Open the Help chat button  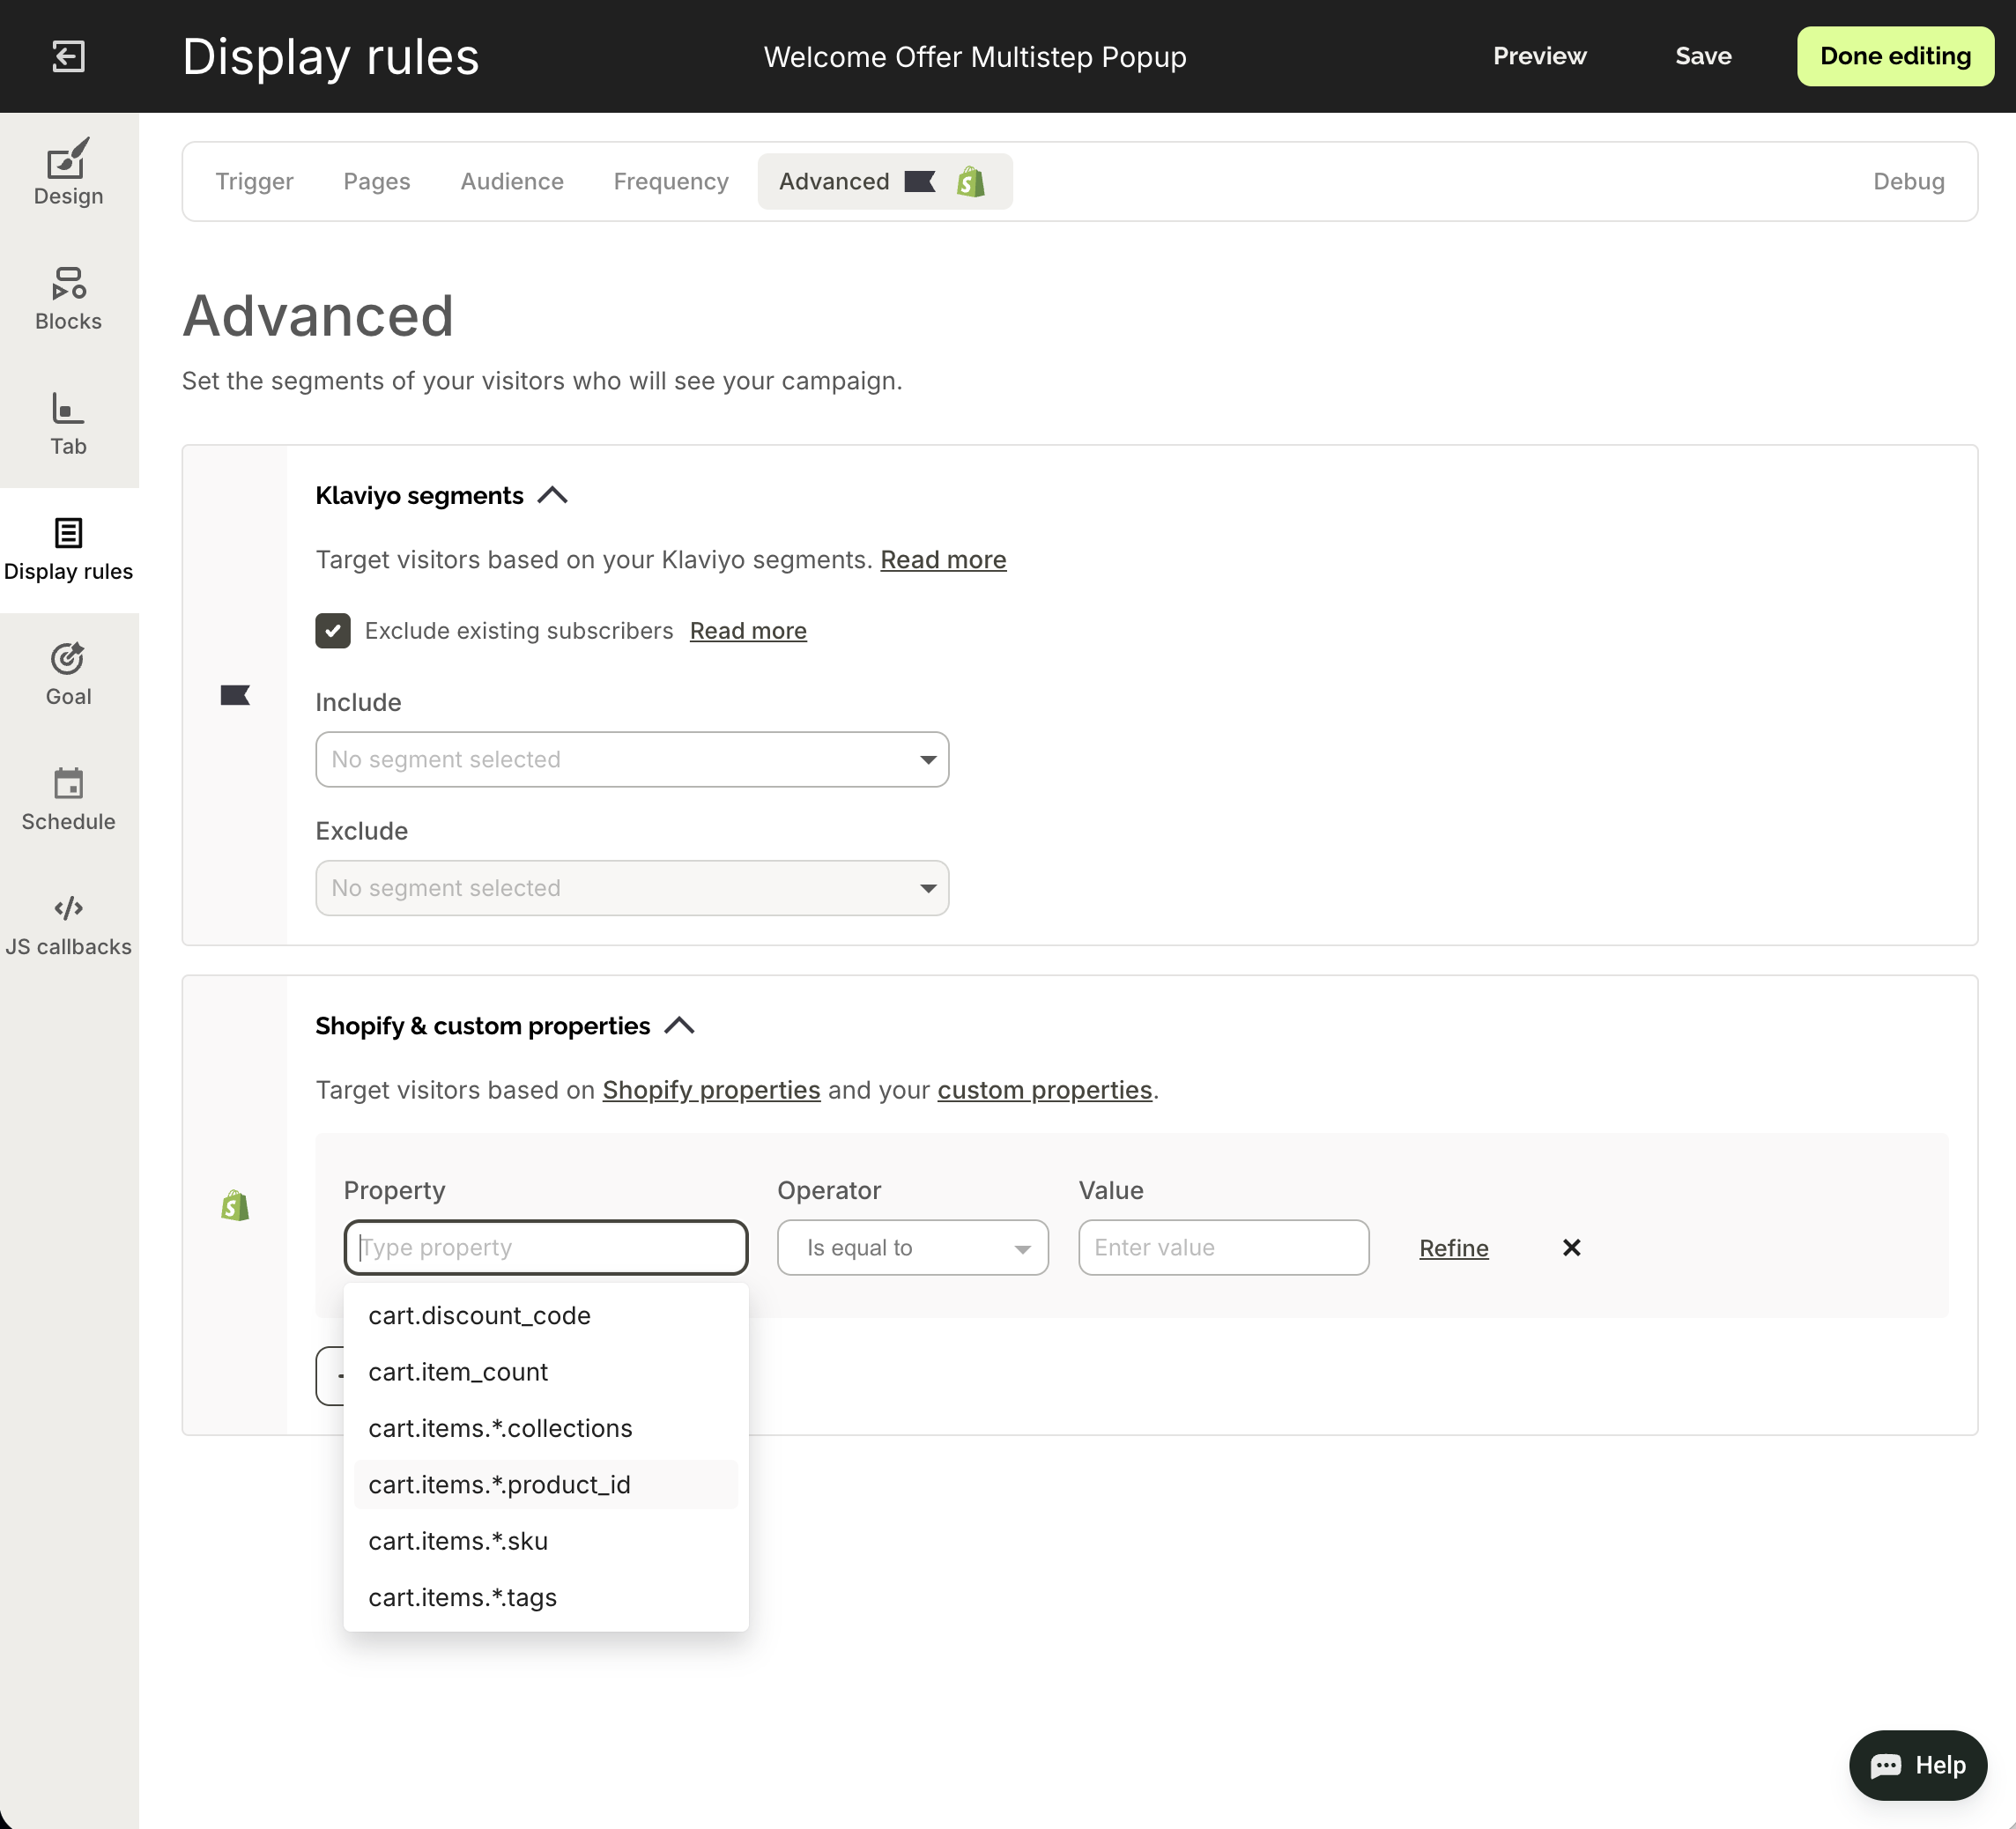(1917, 1765)
